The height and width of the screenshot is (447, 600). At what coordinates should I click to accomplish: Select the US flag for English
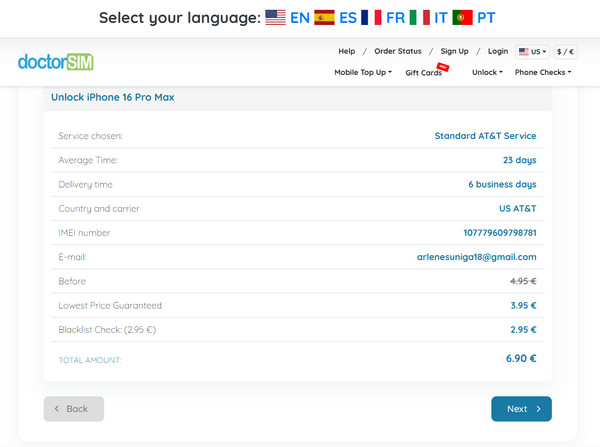point(276,18)
